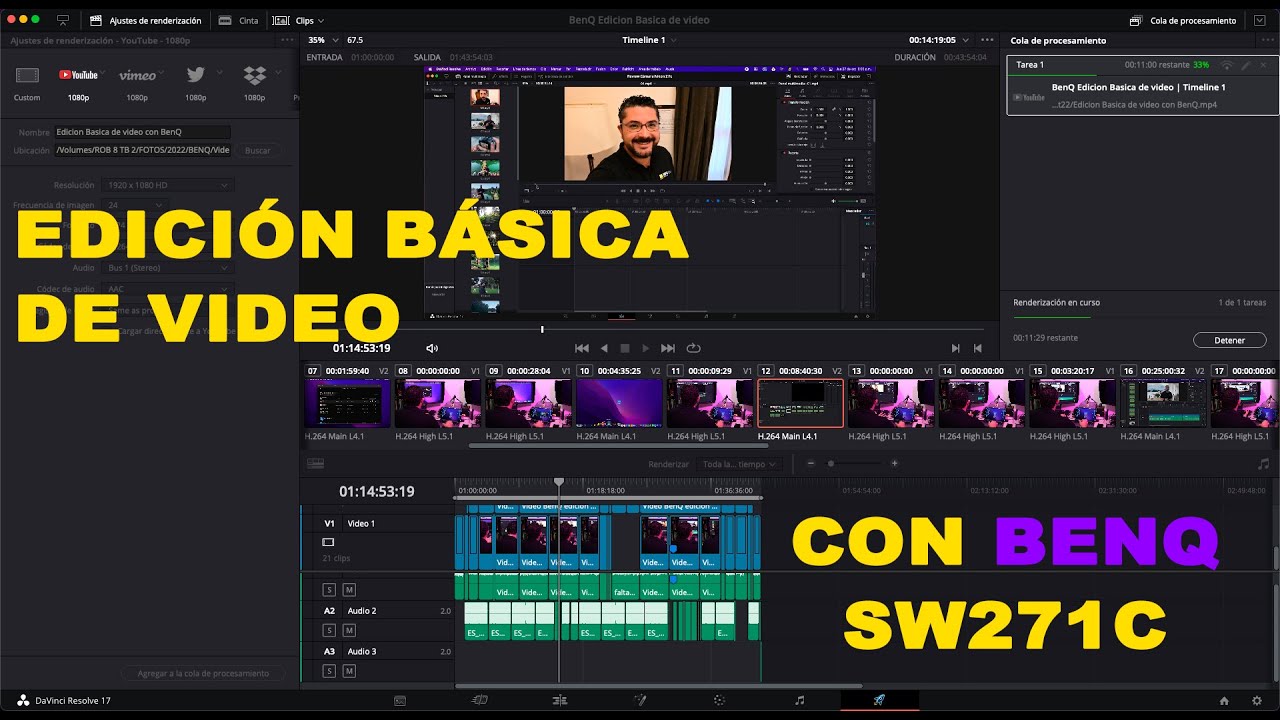Image resolution: width=1280 pixels, height=720 pixels.
Task: Open render settings panel options menu
Action: [x=287, y=40]
